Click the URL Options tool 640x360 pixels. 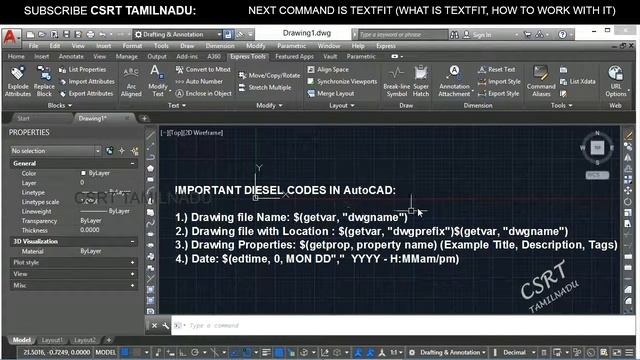(x=616, y=81)
